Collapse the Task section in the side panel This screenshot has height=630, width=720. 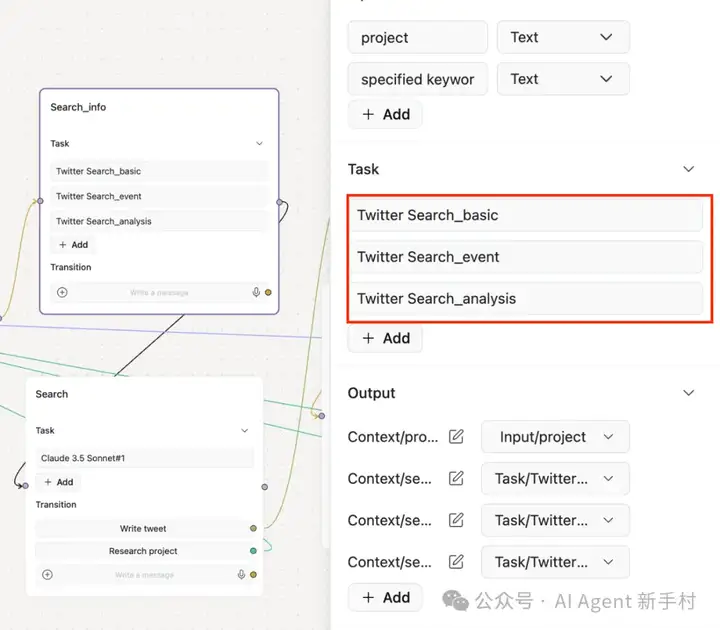click(x=688, y=169)
